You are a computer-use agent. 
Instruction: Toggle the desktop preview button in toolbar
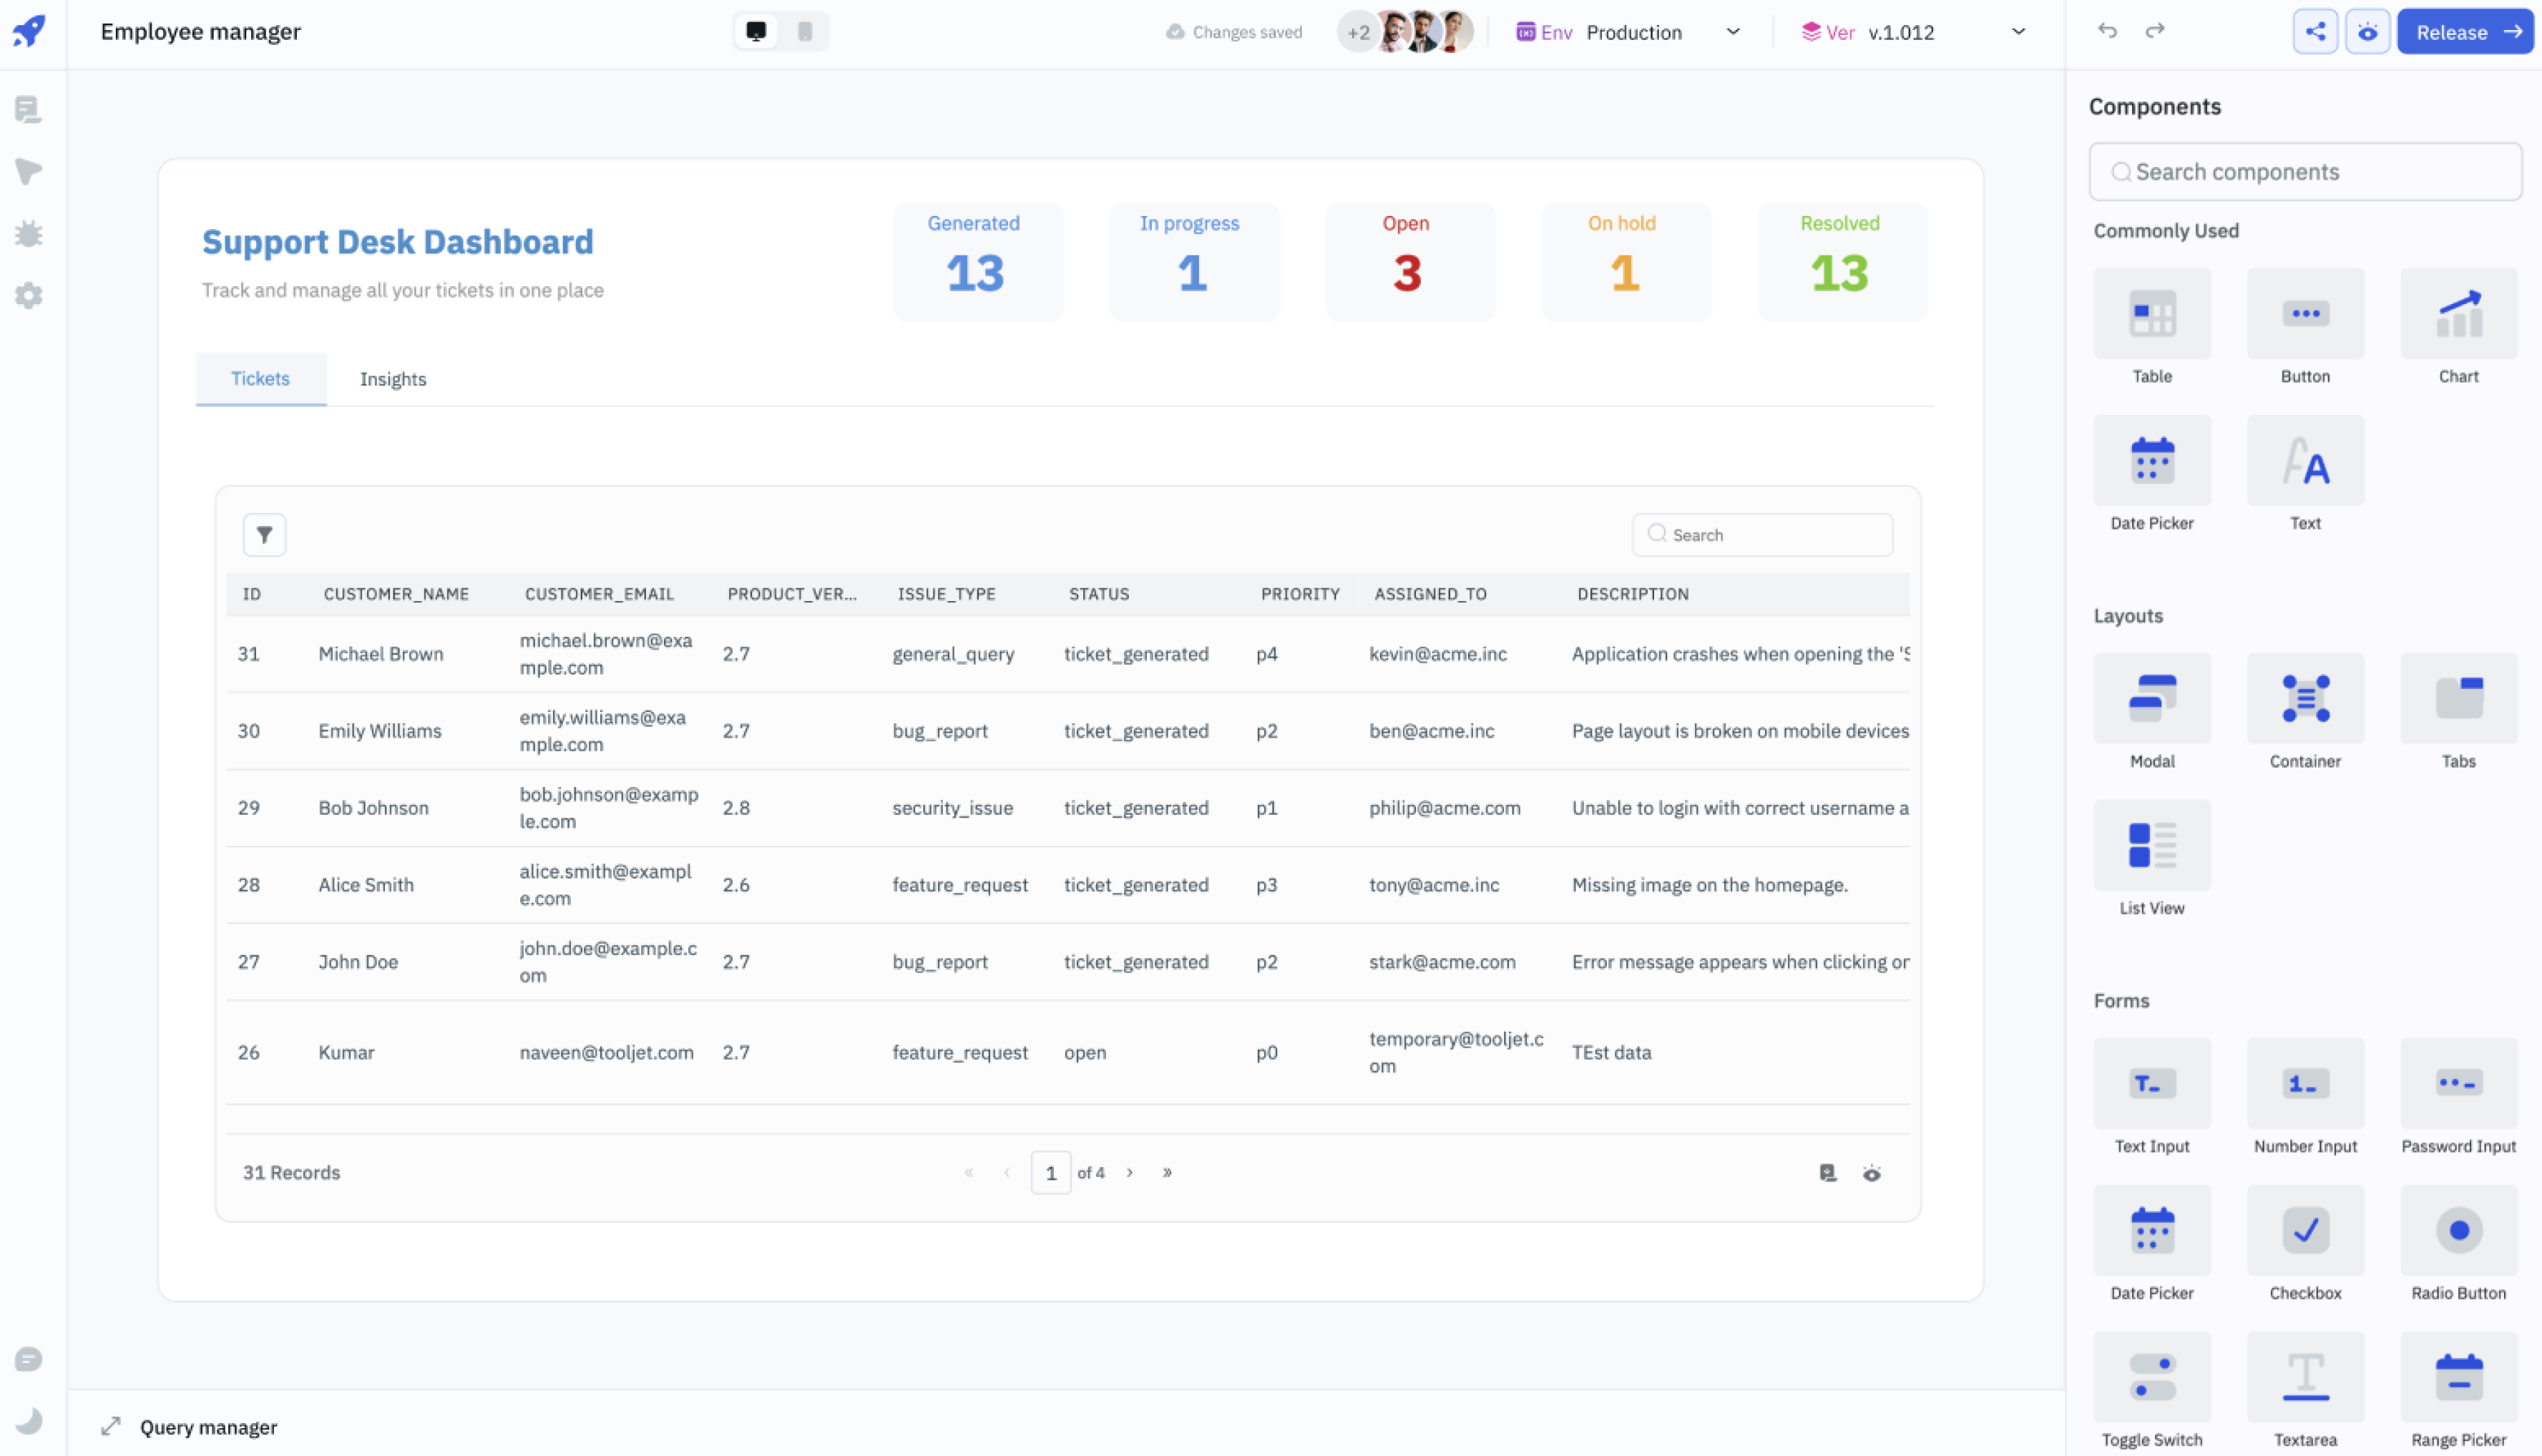click(756, 31)
